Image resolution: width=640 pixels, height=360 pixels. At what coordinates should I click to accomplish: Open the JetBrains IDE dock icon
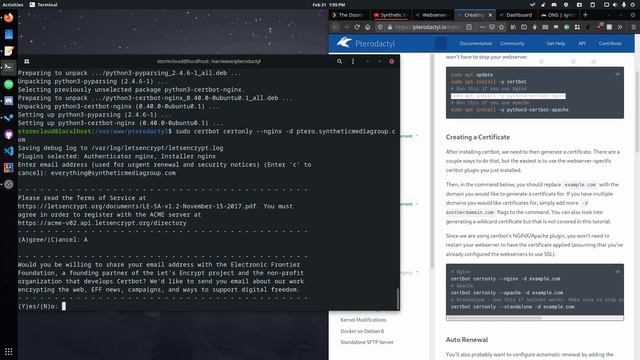click(x=9, y=167)
